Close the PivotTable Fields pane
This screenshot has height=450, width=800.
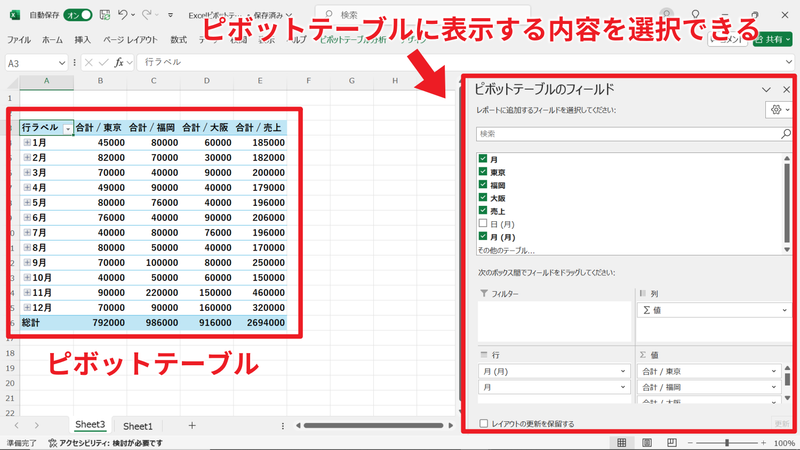tap(786, 90)
